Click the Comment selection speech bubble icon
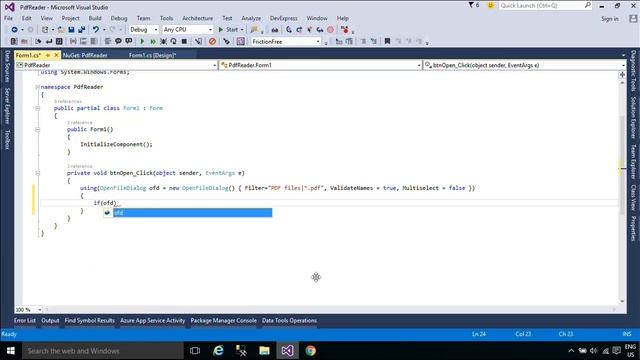640x360 pixels. pyautogui.click(x=118, y=41)
